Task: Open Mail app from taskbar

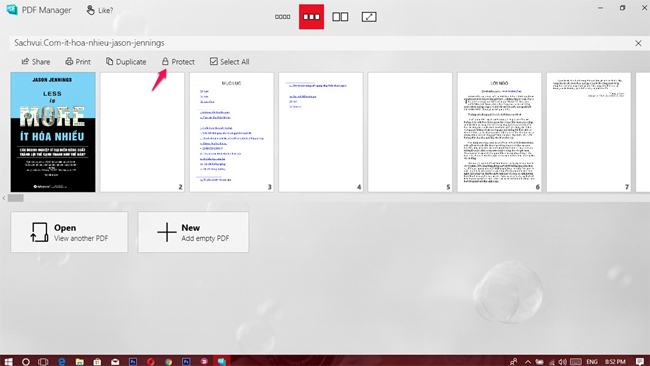Action: point(115,361)
